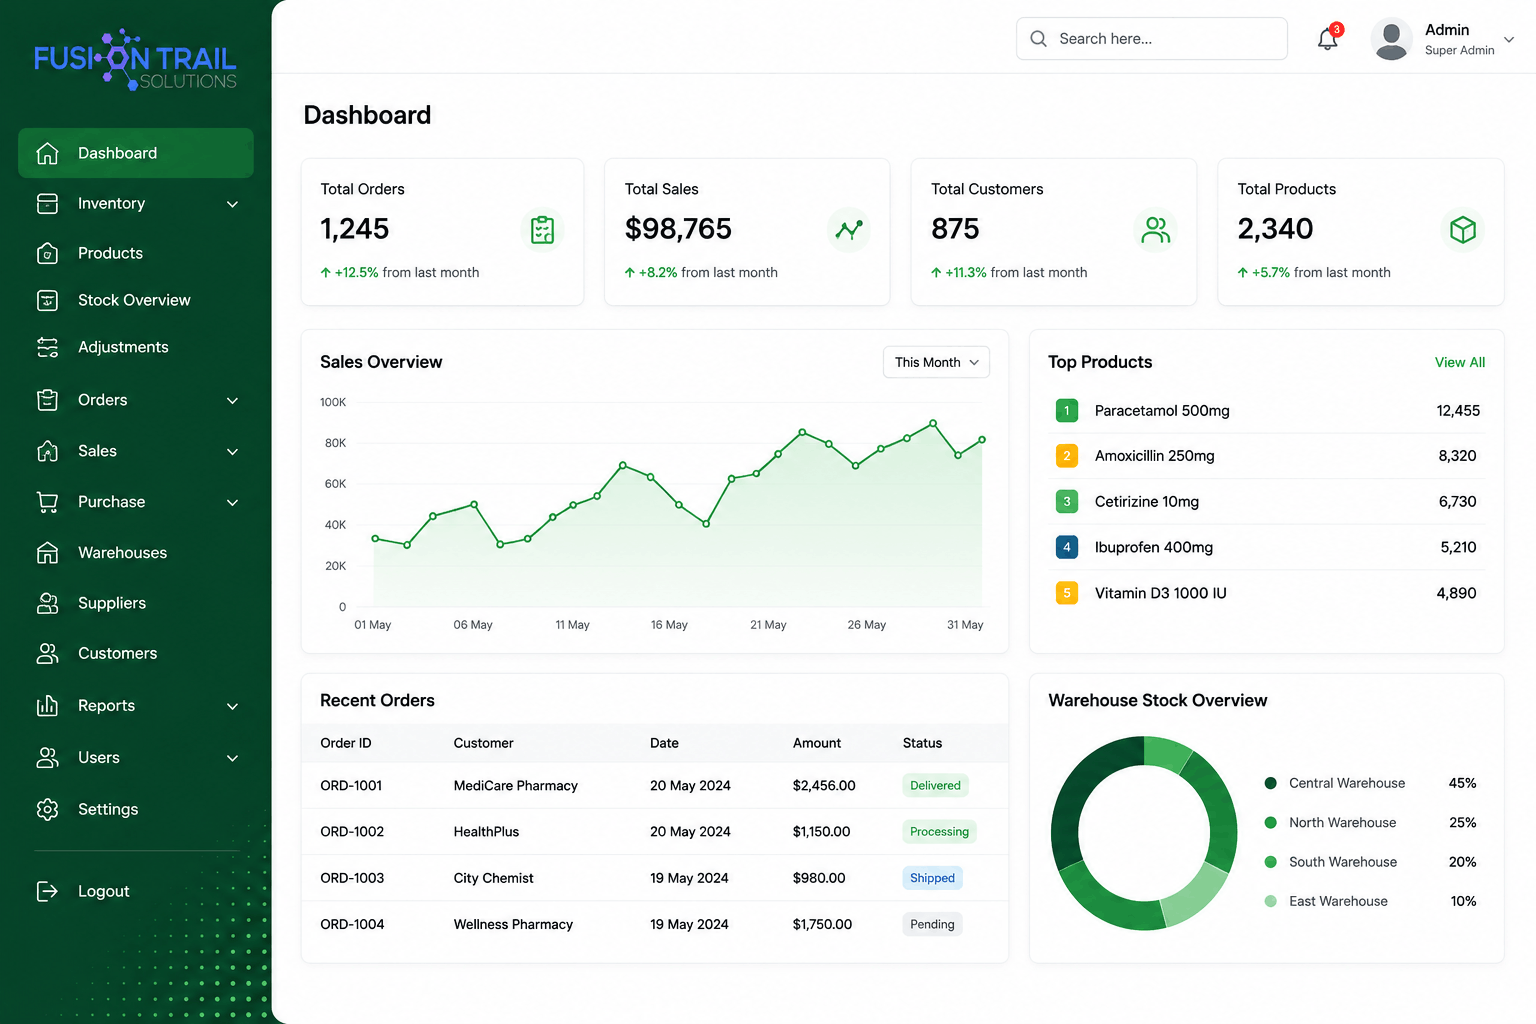The height and width of the screenshot is (1024, 1536).
Task: Expand the Inventory submenu chevron
Action: pyautogui.click(x=232, y=204)
